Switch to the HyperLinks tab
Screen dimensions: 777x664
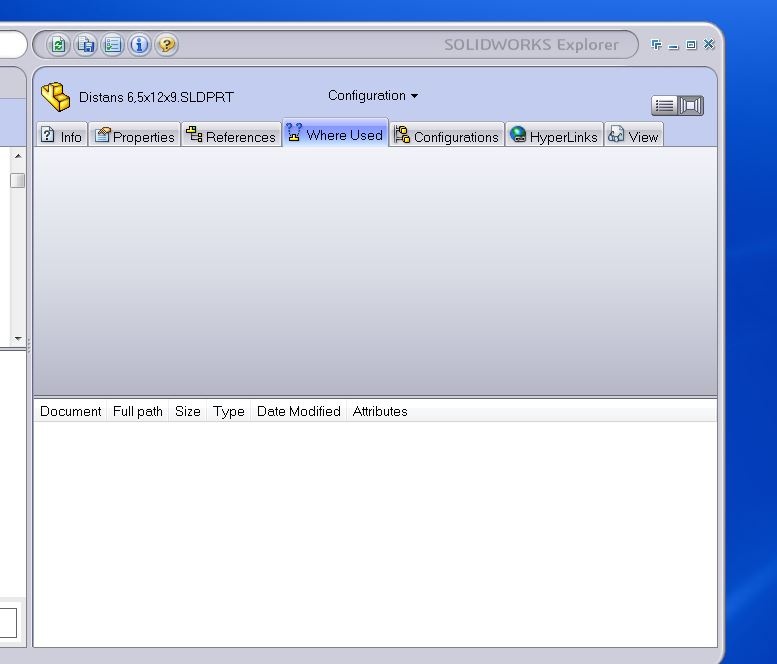tap(554, 135)
